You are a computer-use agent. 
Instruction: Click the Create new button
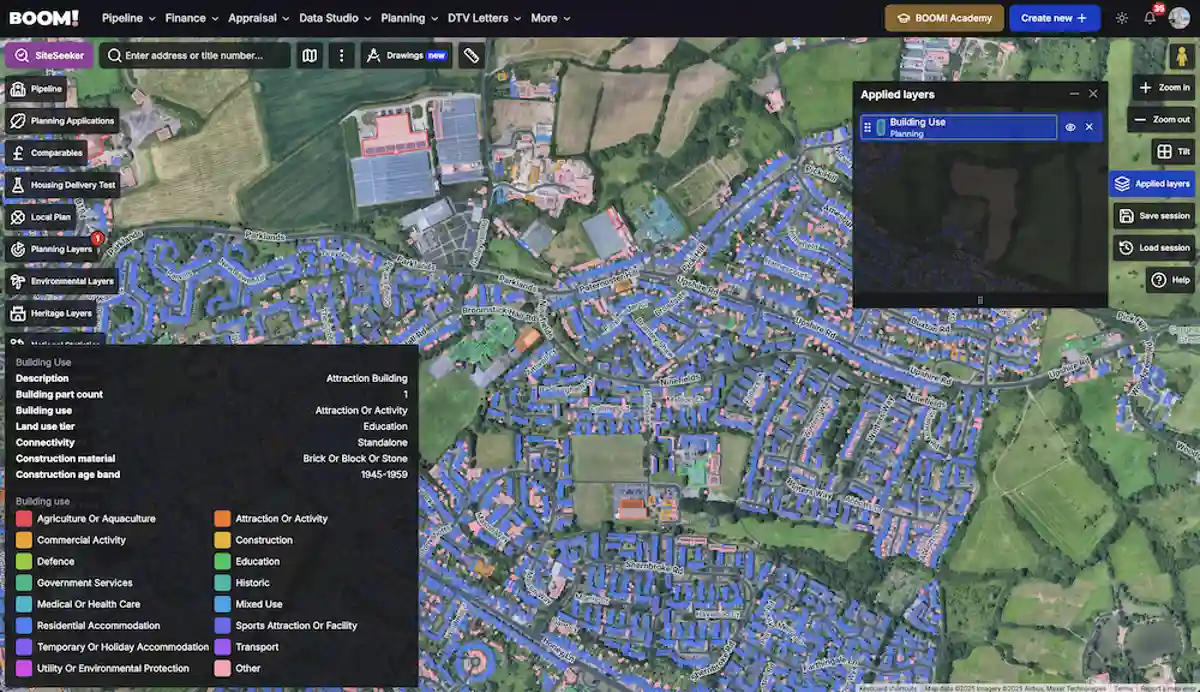tap(1054, 17)
